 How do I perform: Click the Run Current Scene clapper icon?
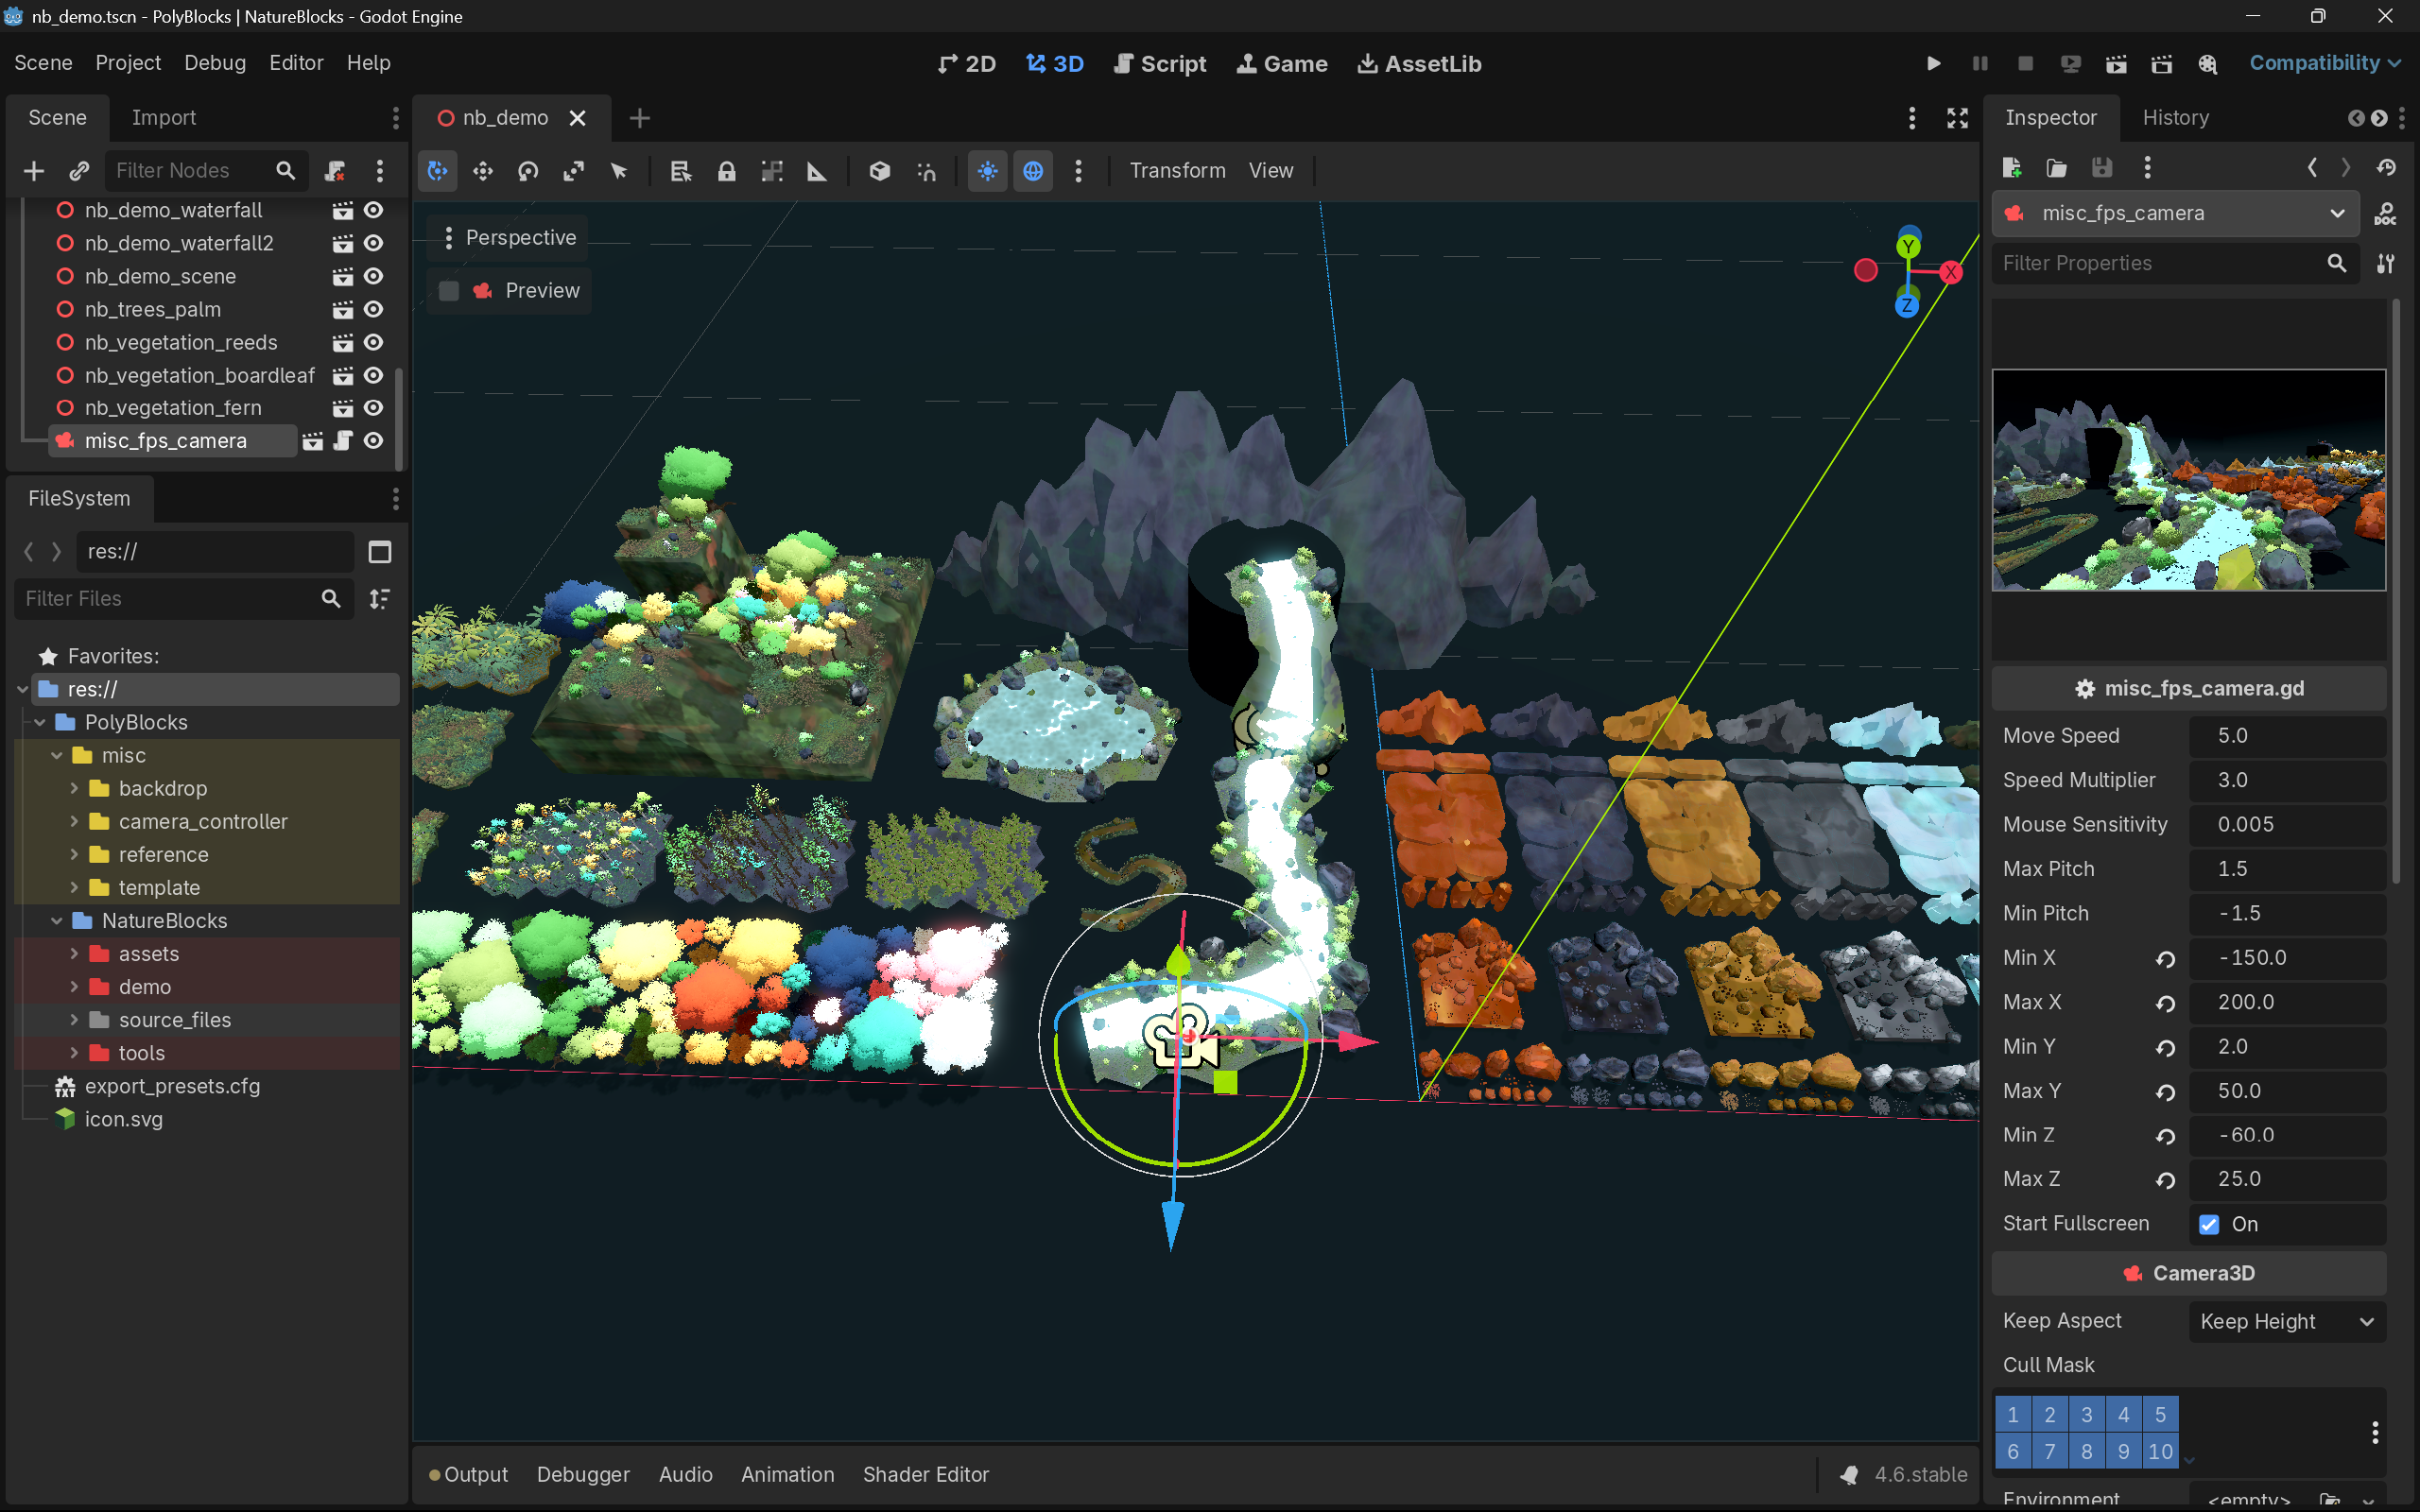pyautogui.click(x=2116, y=63)
